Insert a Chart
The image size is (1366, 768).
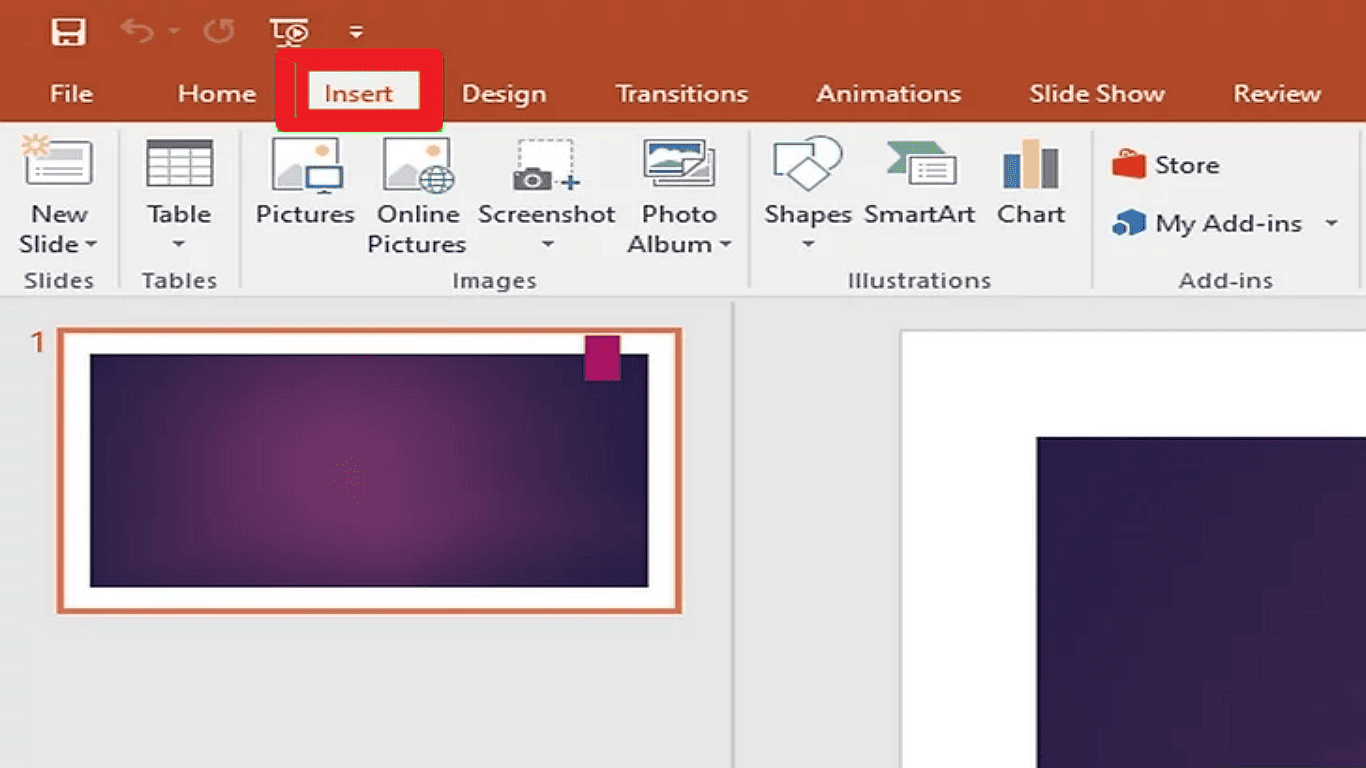1031,182
